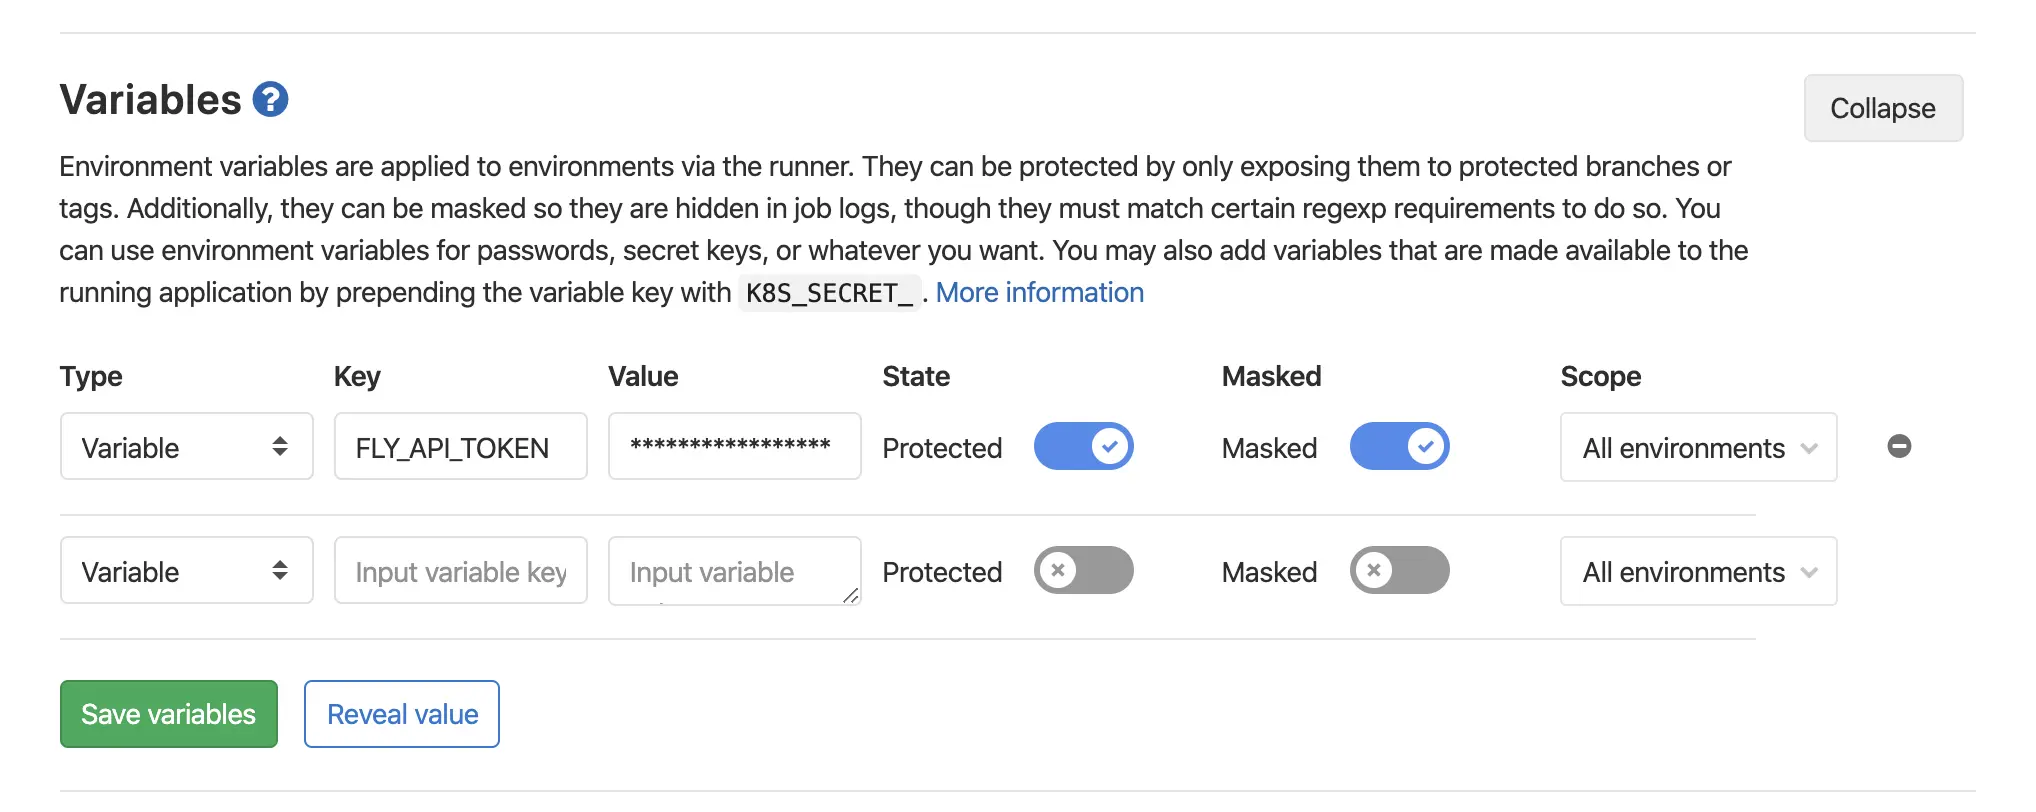Click the FLY_API_TOKEN key field

coord(460,446)
